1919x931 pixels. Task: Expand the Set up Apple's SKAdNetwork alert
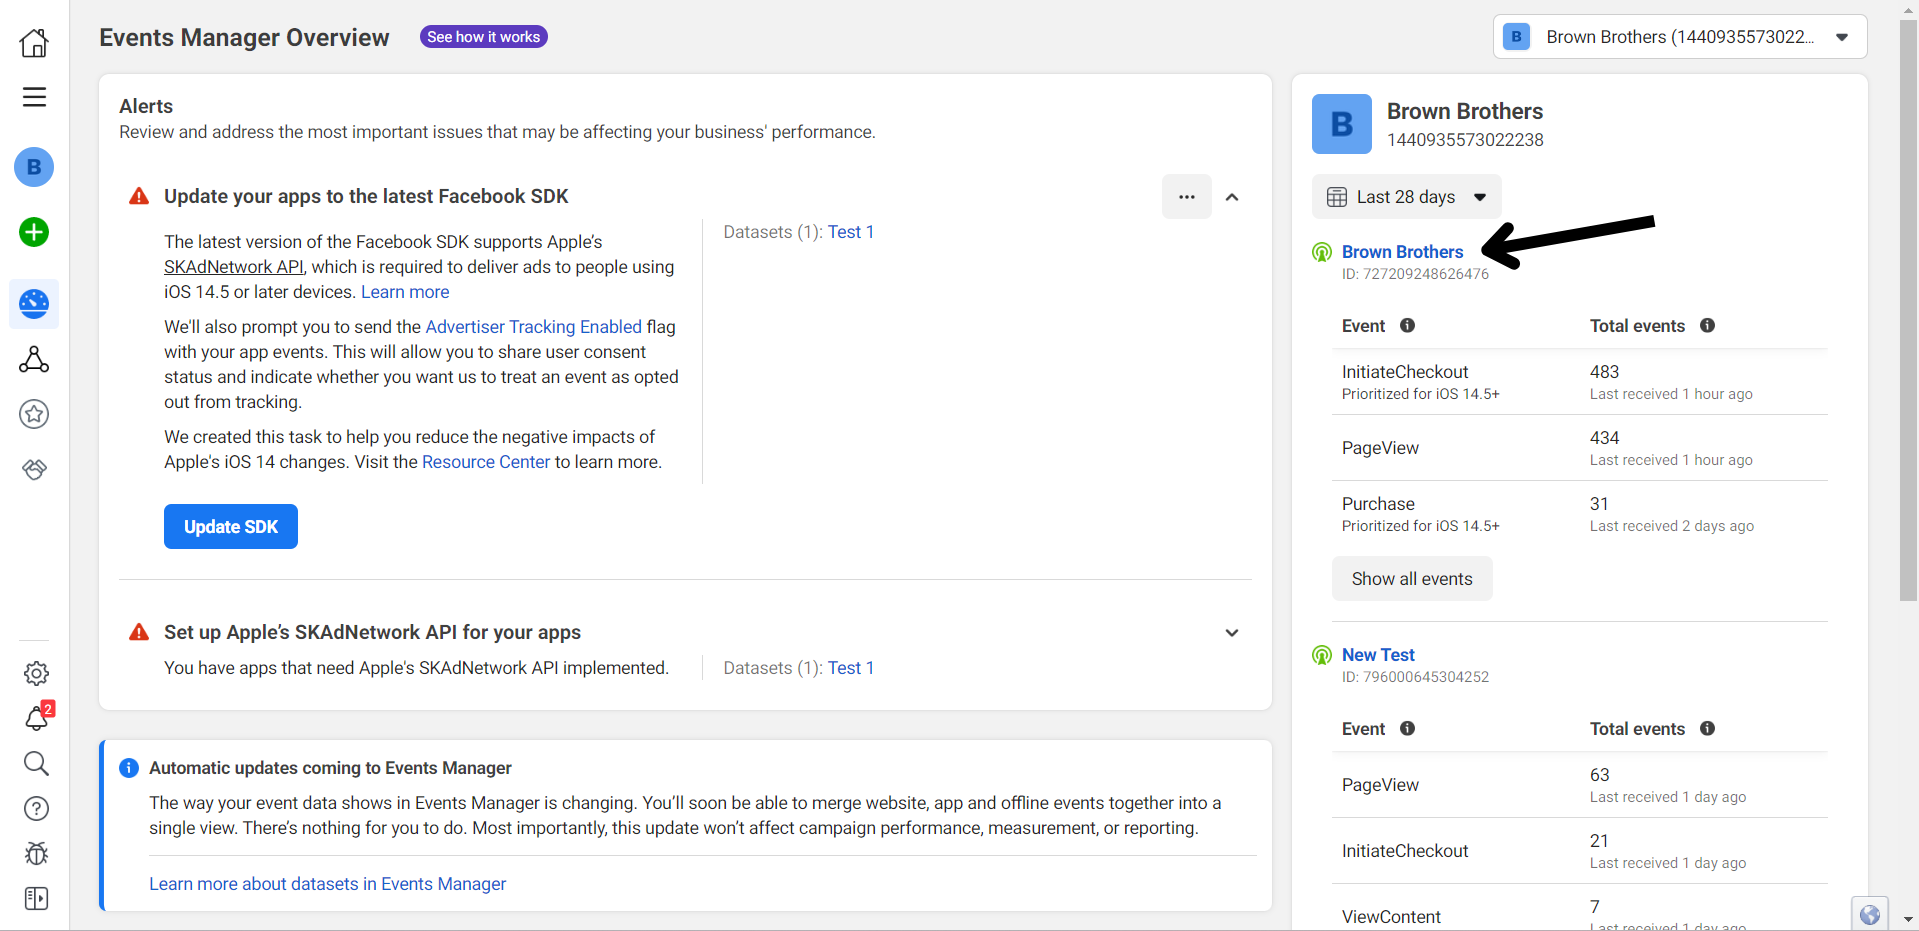click(1232, 633)
